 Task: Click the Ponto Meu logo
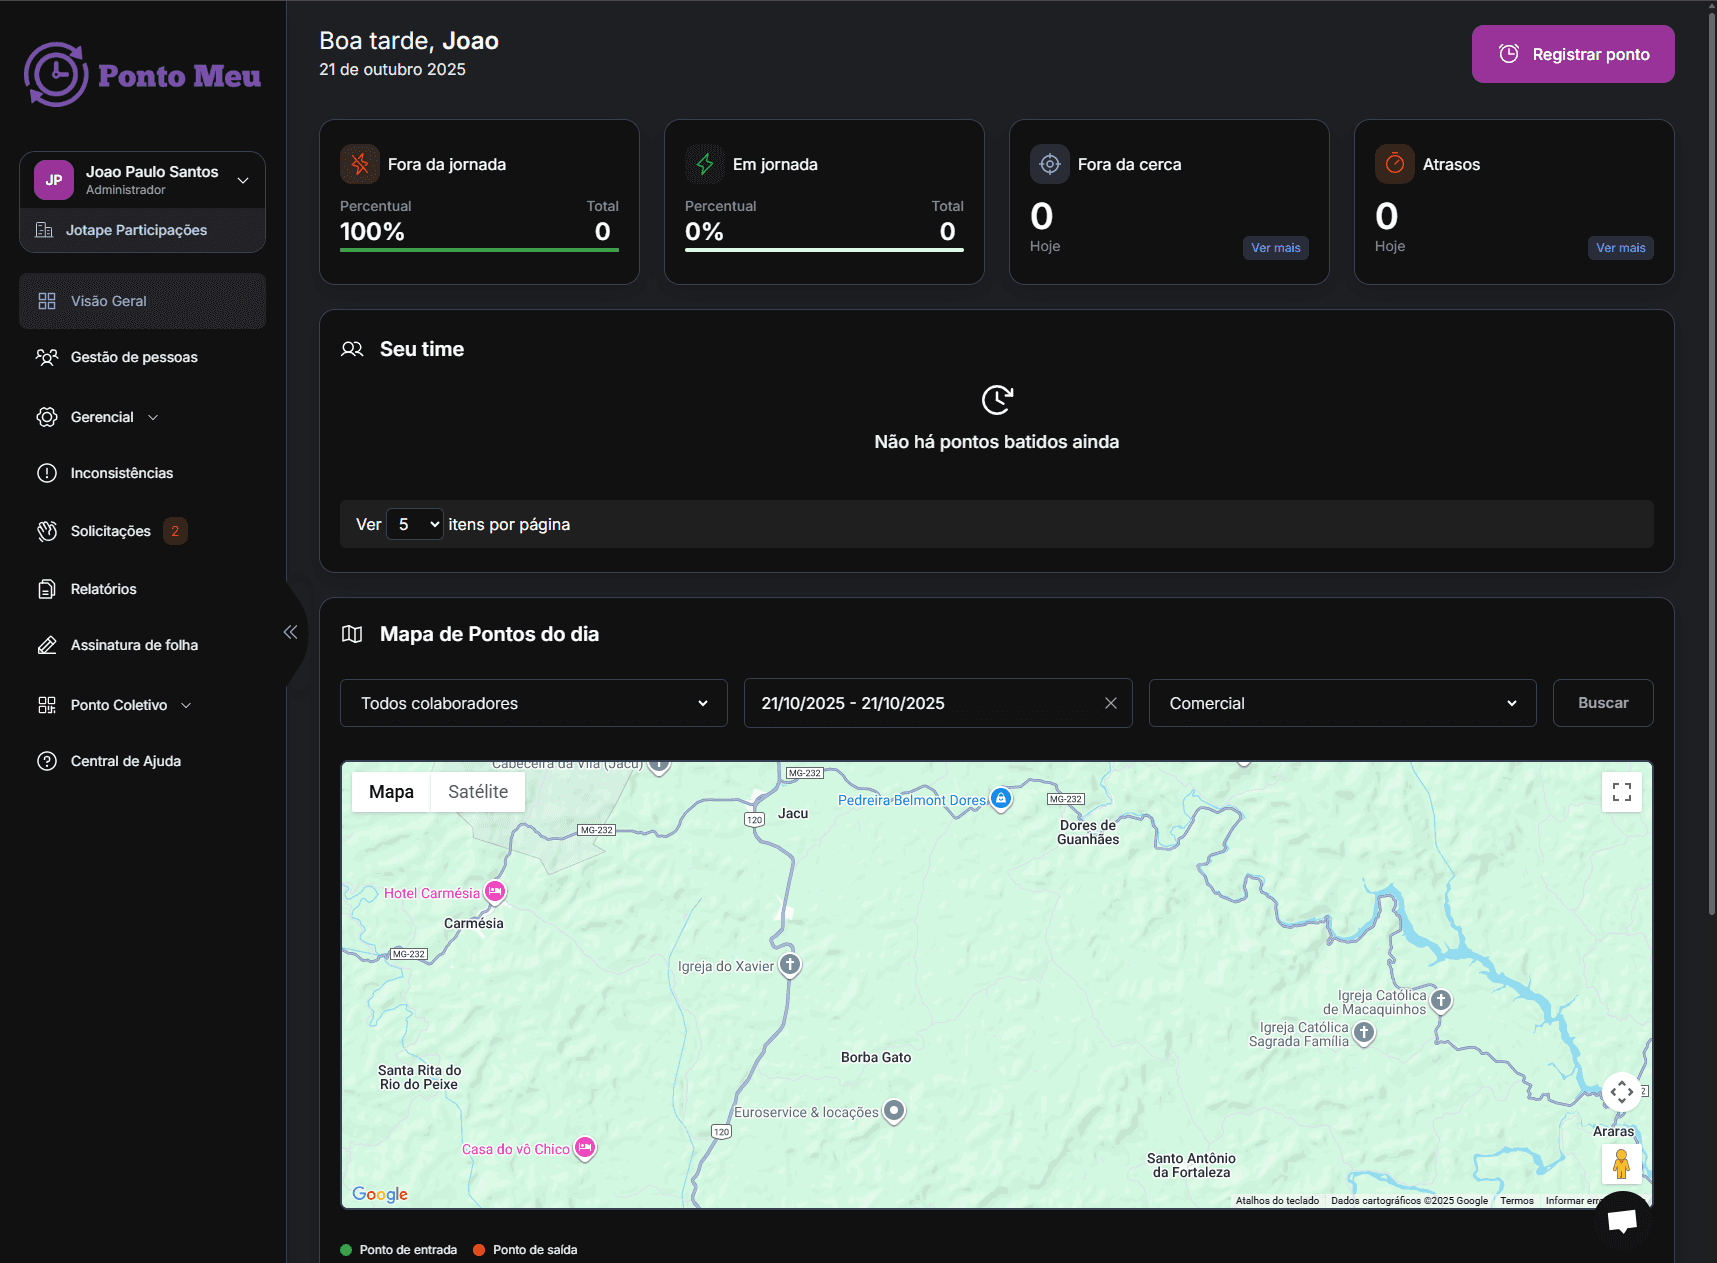(141, 74)
